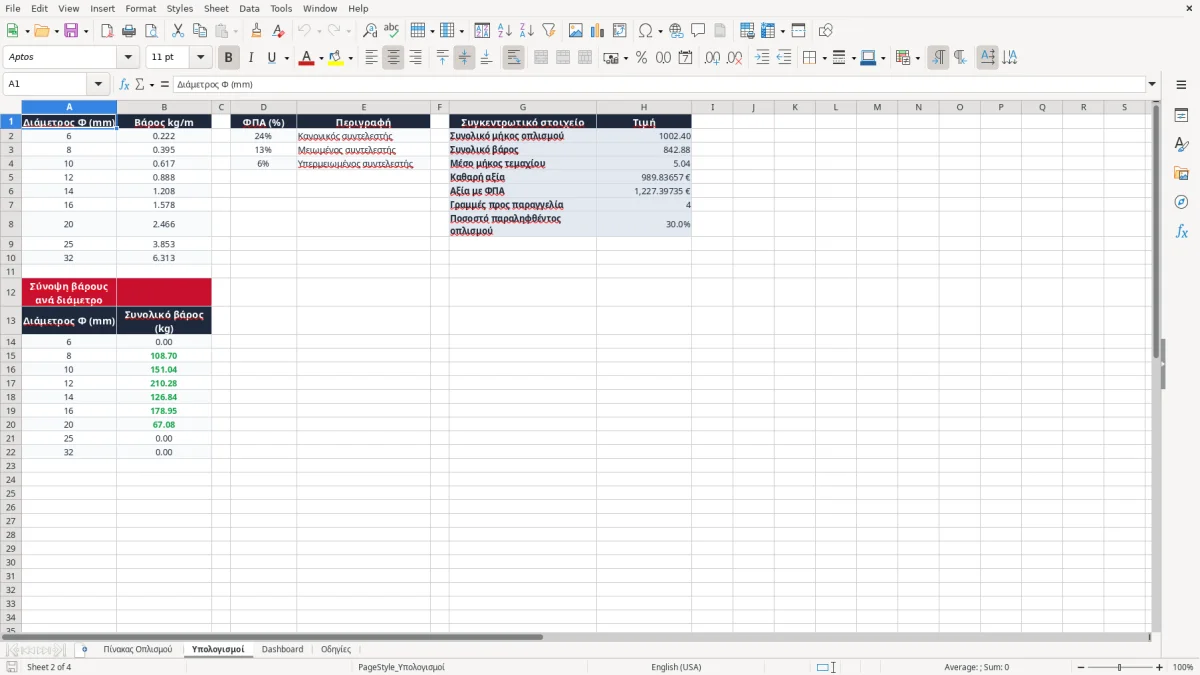Switch to the Dashboard sheet tab
Image resolution: width=1200 pixels, height=675 pixels.
pos(282,650)
